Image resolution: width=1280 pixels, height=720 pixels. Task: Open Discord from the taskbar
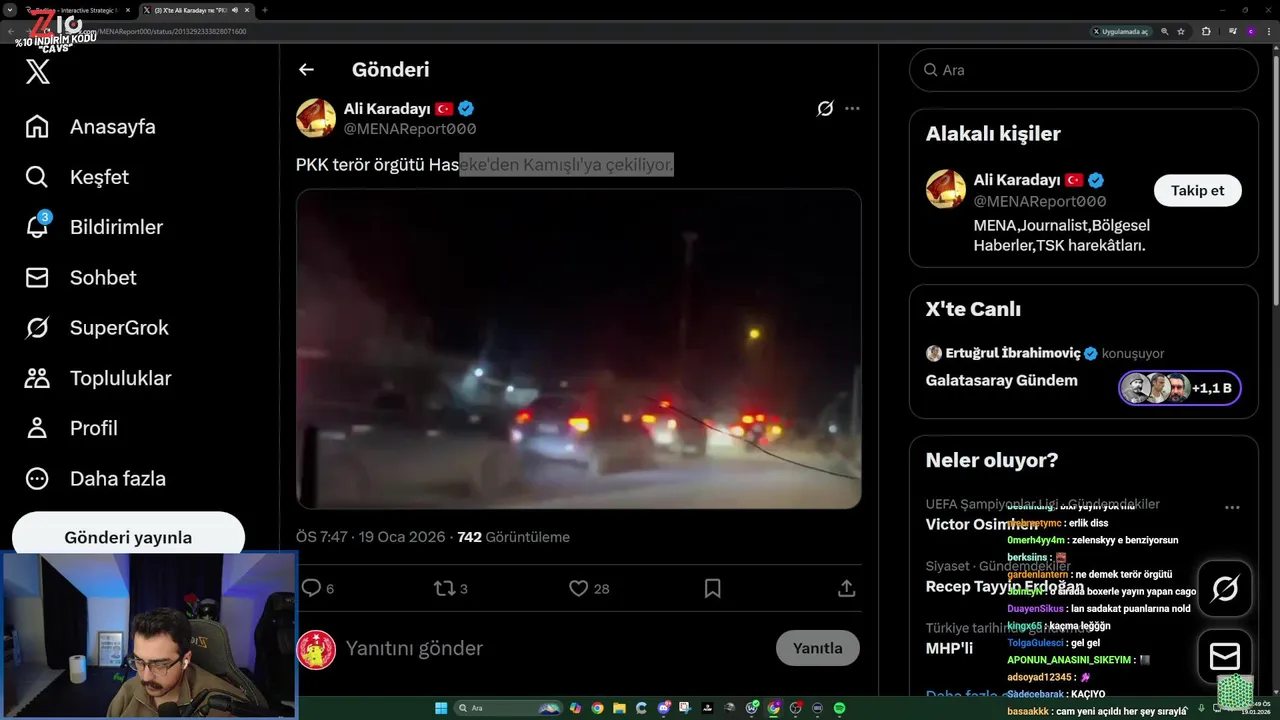pos(663,708)
